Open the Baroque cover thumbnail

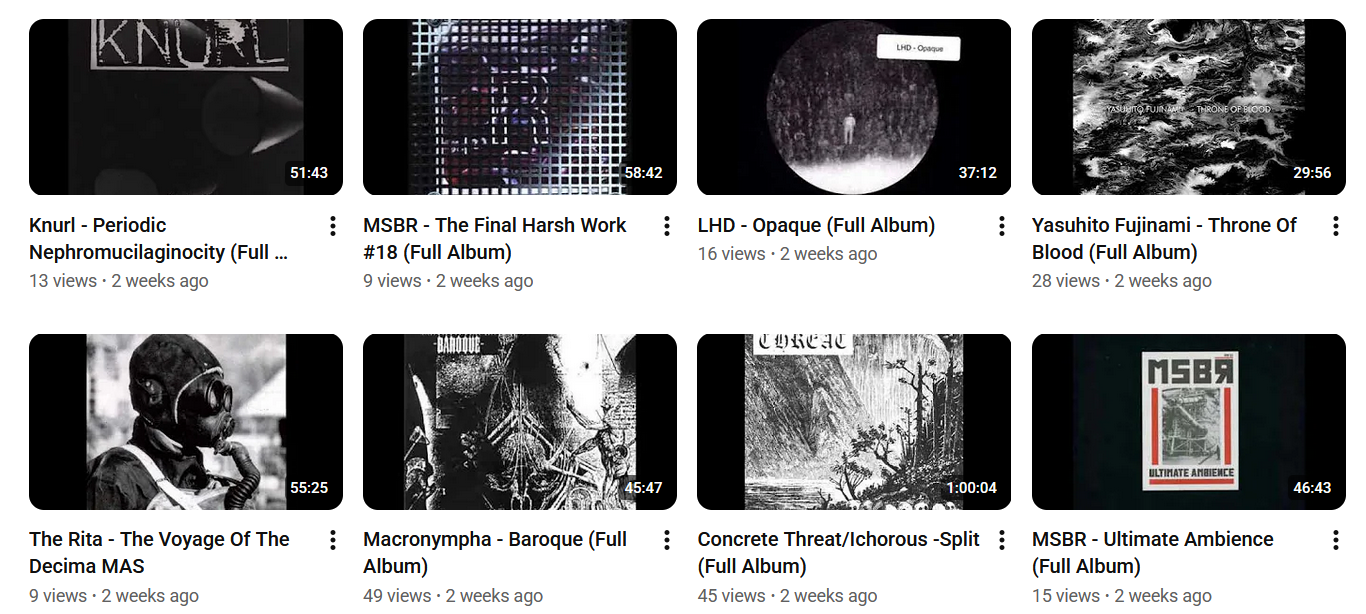[x=520, y=422]
